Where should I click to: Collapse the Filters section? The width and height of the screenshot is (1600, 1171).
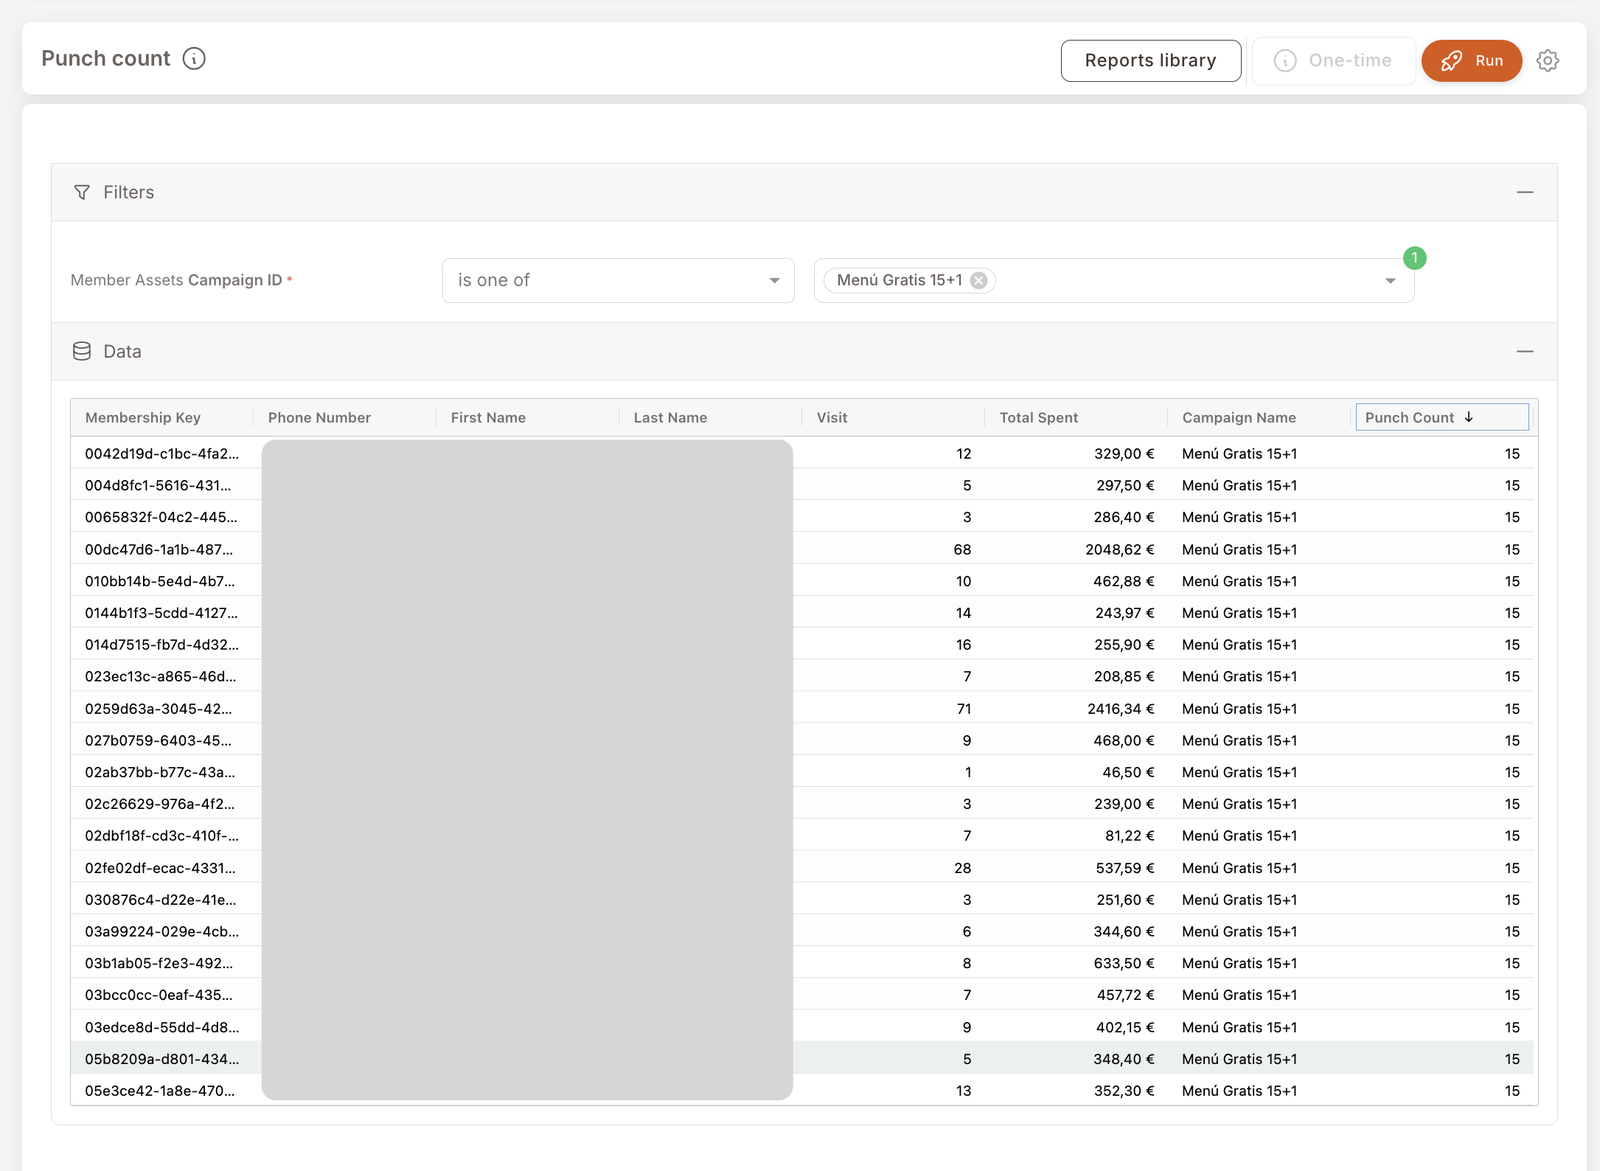coord(1524,192)
